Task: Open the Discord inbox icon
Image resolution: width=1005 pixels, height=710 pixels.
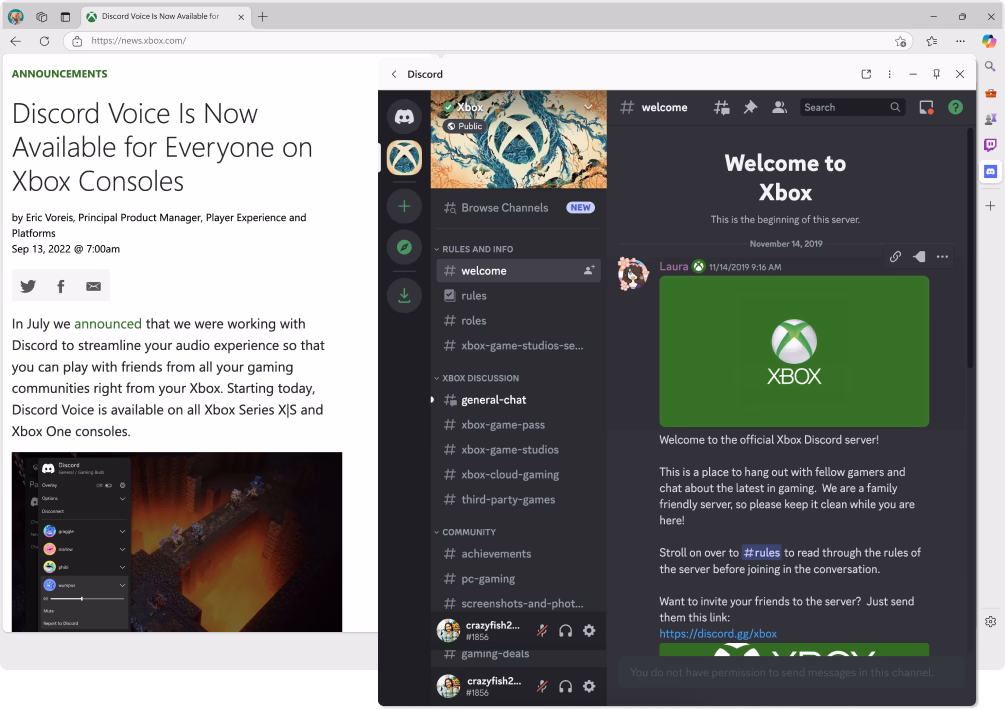Action: click(926, 108)
